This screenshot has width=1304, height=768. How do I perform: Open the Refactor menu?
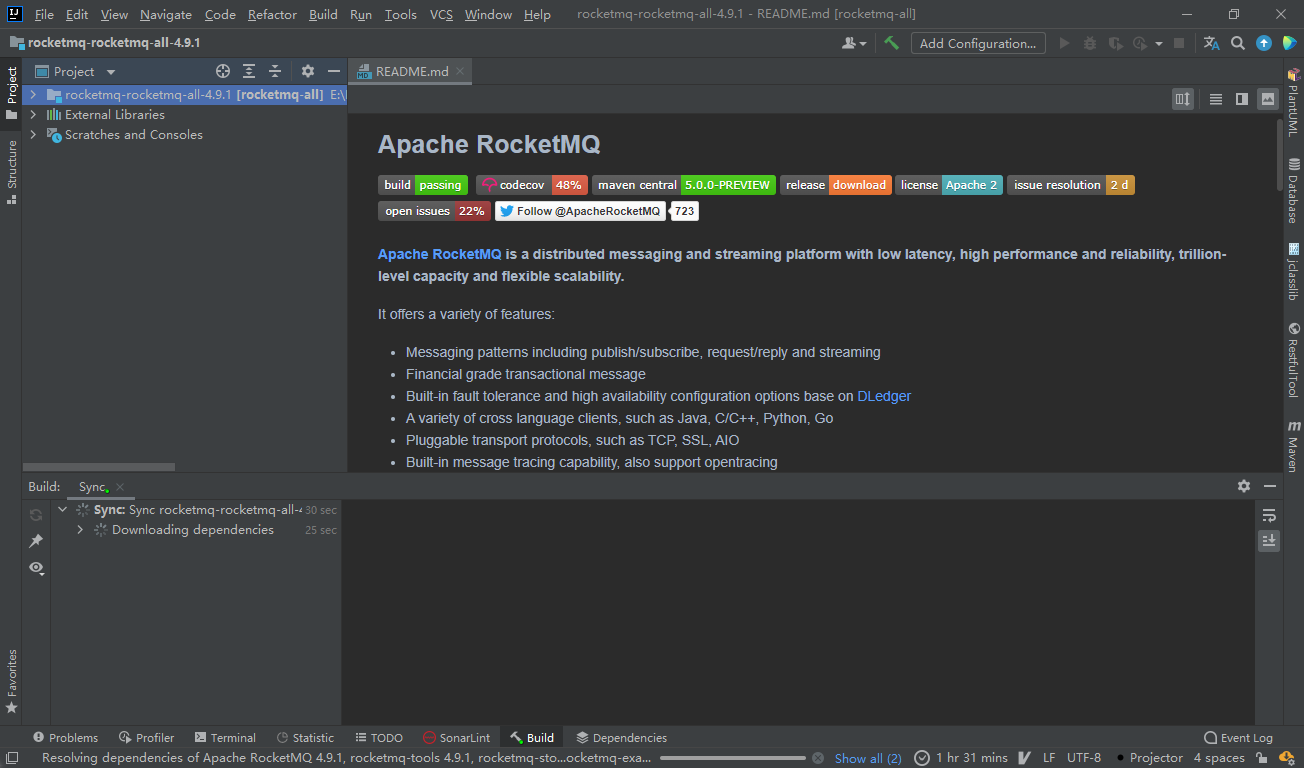point(272,14)
